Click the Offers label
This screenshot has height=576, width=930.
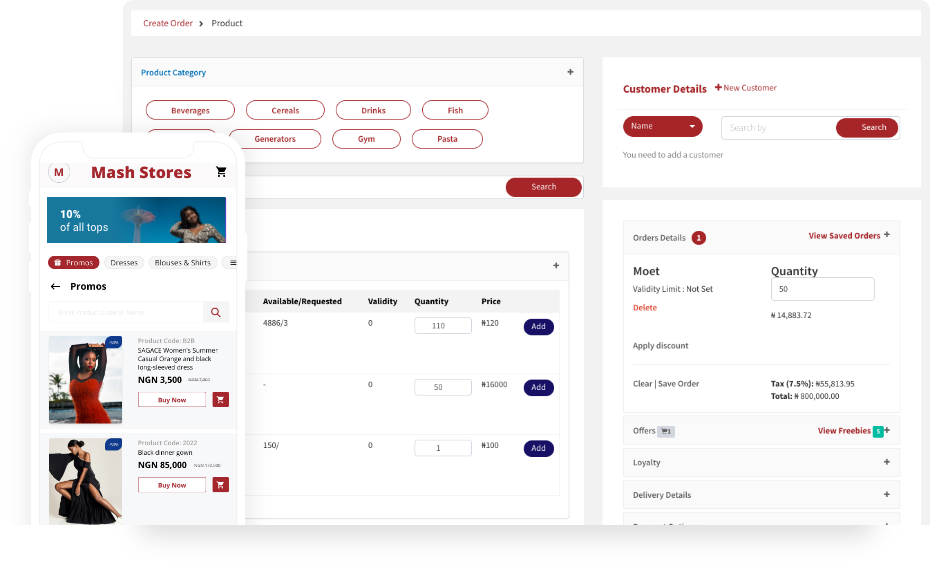pyautogui.click(x=644, y=431)
